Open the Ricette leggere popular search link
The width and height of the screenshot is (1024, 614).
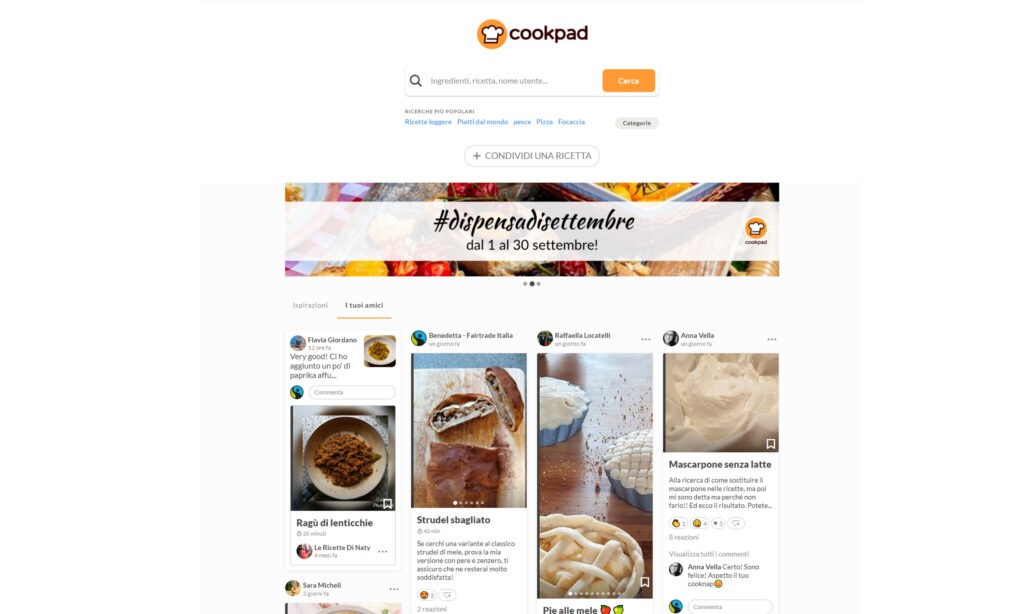click(x=428, y=122)
